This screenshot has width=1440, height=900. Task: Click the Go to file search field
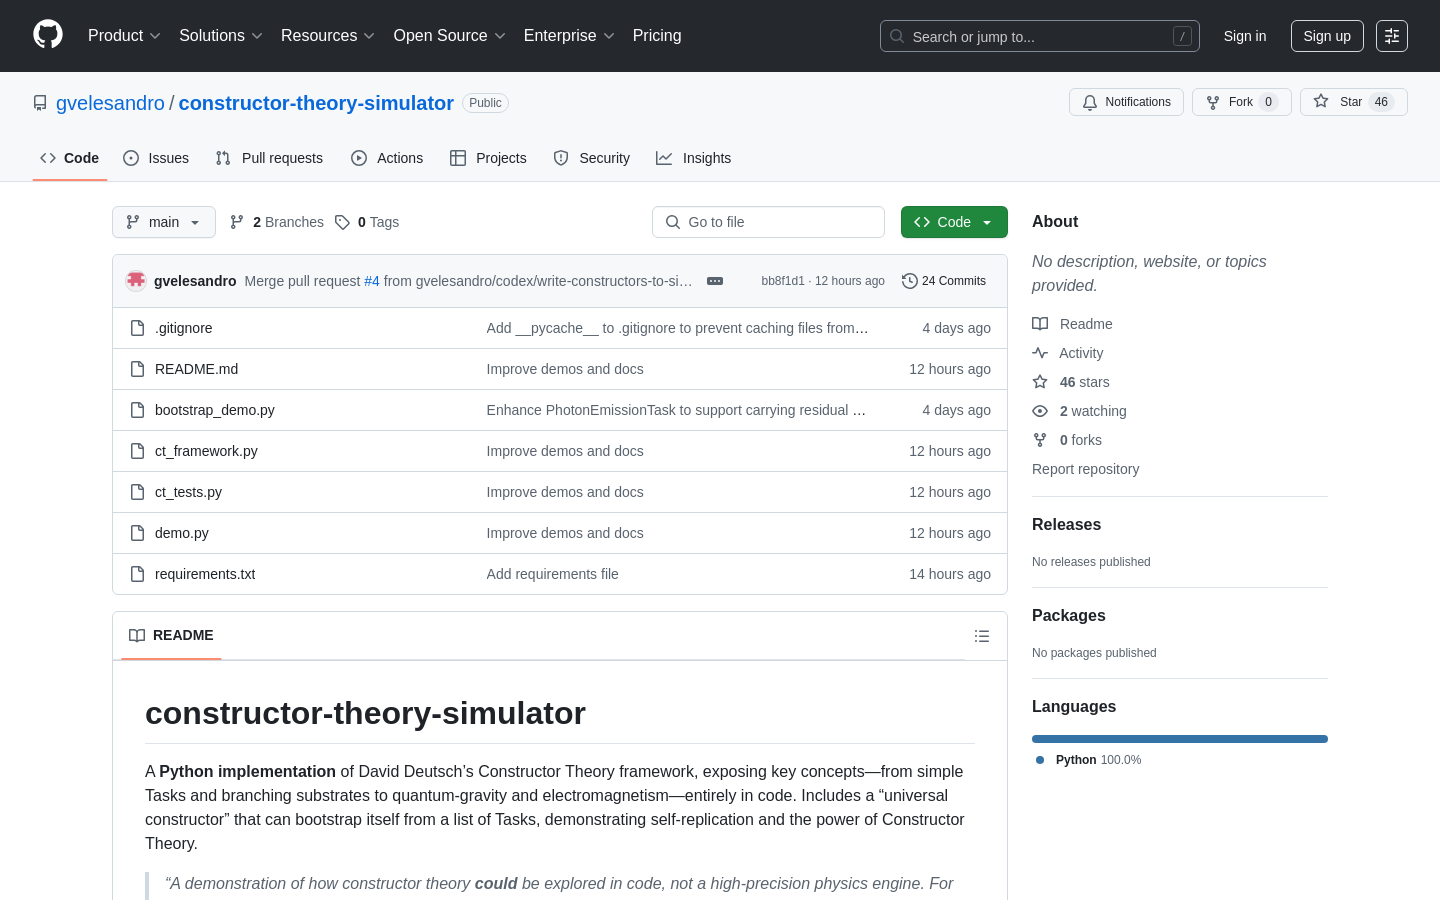[768, 222]
